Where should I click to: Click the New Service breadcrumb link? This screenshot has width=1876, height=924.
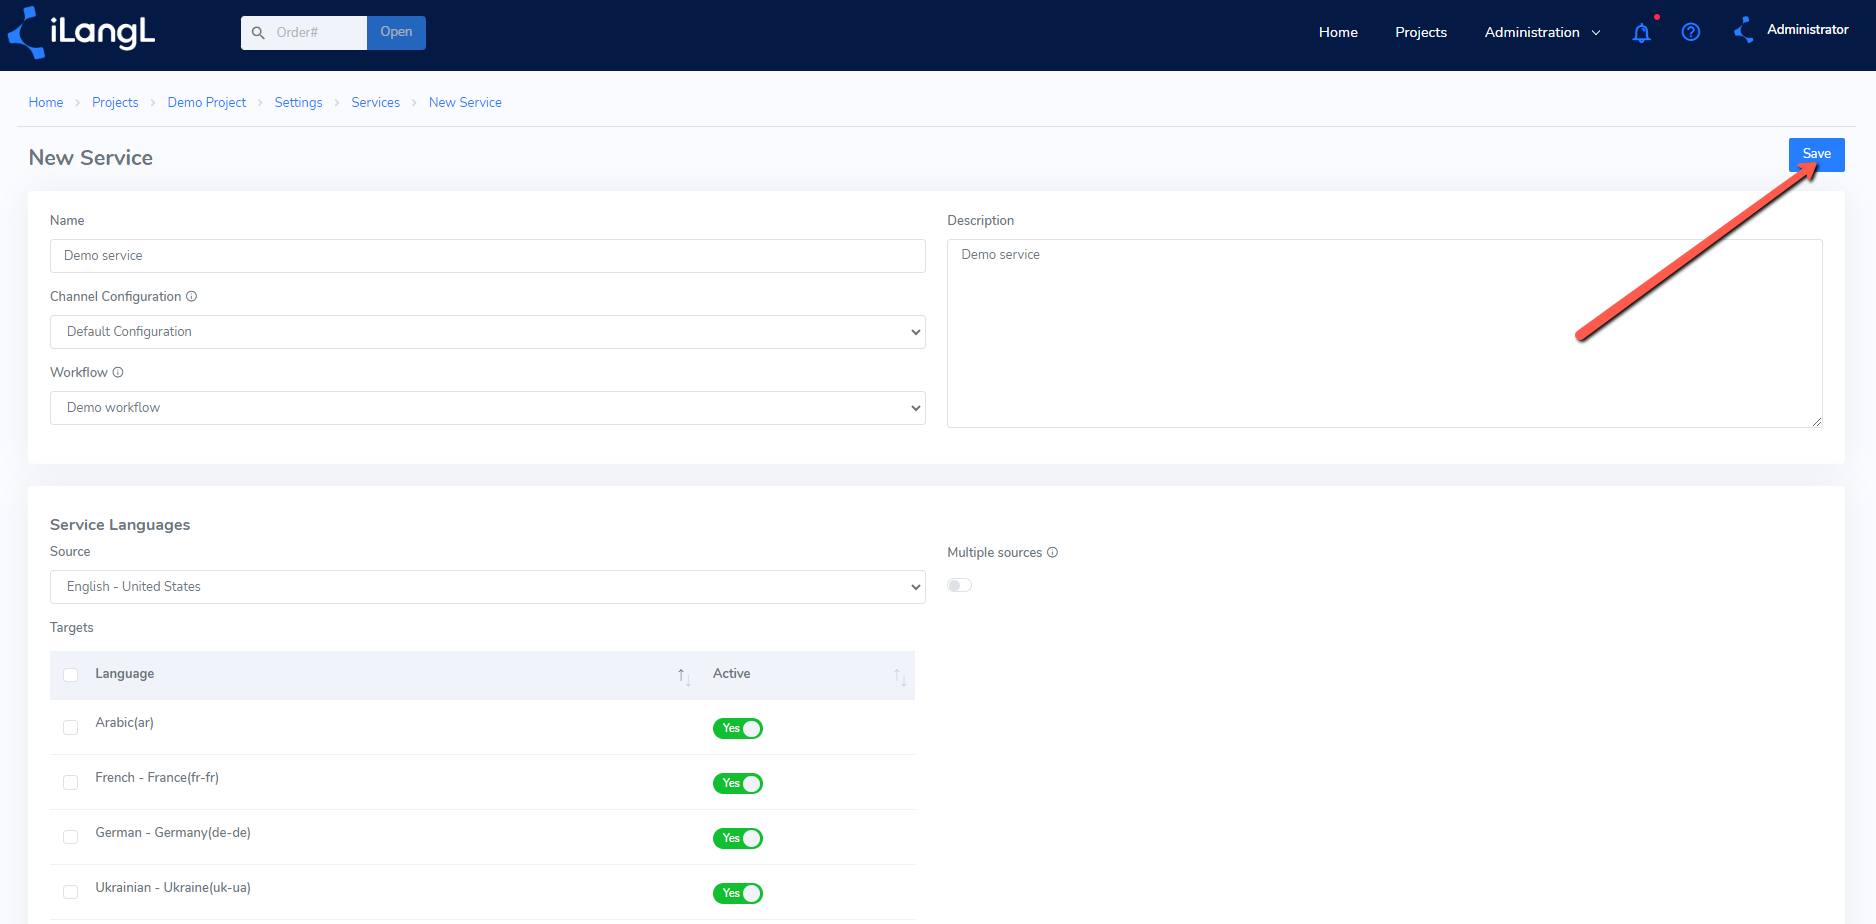pos(465,103)
